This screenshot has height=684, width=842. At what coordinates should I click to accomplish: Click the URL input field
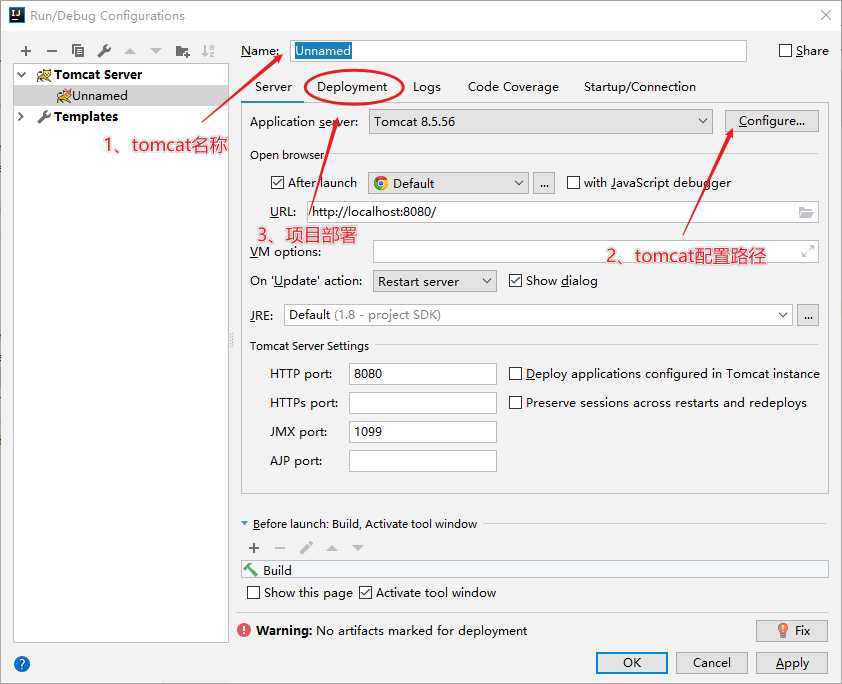(563, 212)
